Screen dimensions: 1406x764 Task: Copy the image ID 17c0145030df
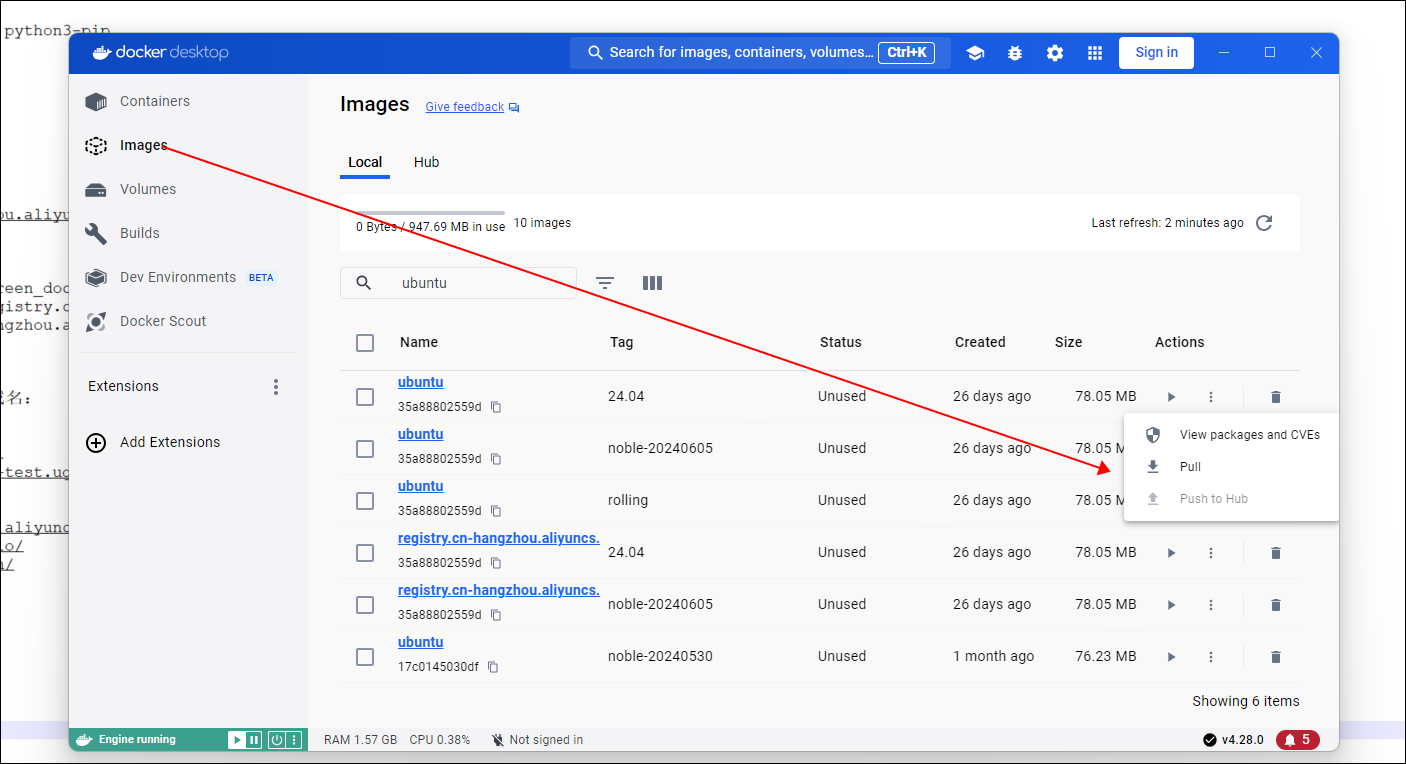coord(493,667)
